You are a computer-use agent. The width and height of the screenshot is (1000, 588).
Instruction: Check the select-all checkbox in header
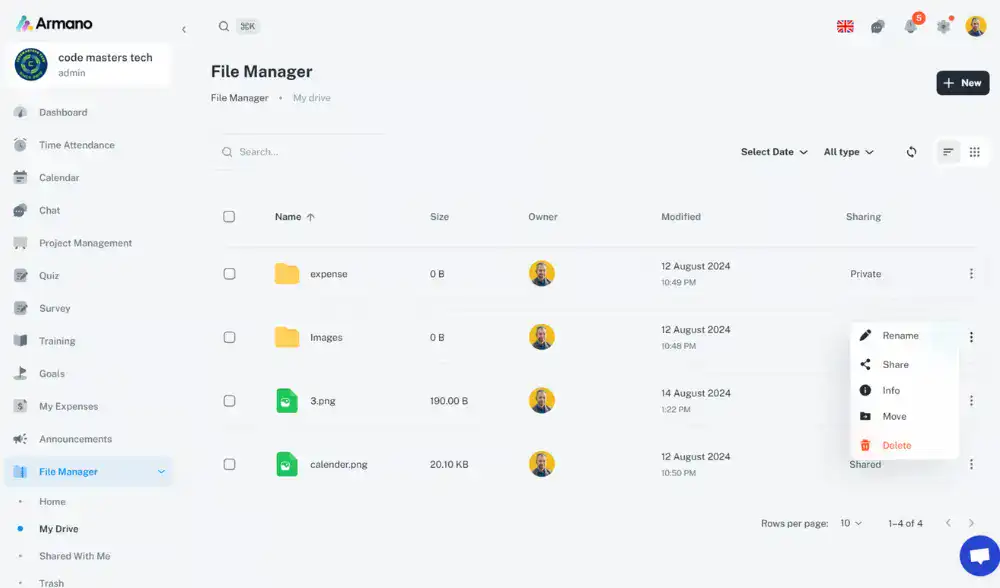[229, 217]
